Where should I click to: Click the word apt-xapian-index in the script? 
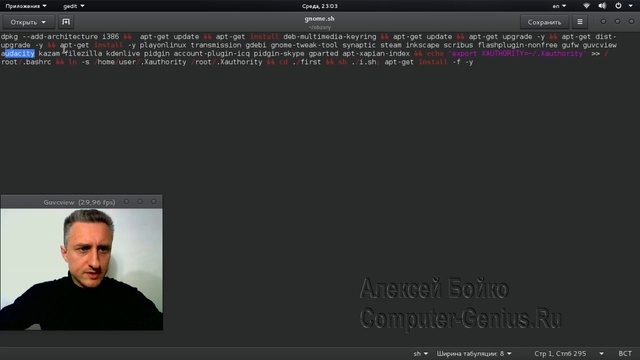coord(376,53)
